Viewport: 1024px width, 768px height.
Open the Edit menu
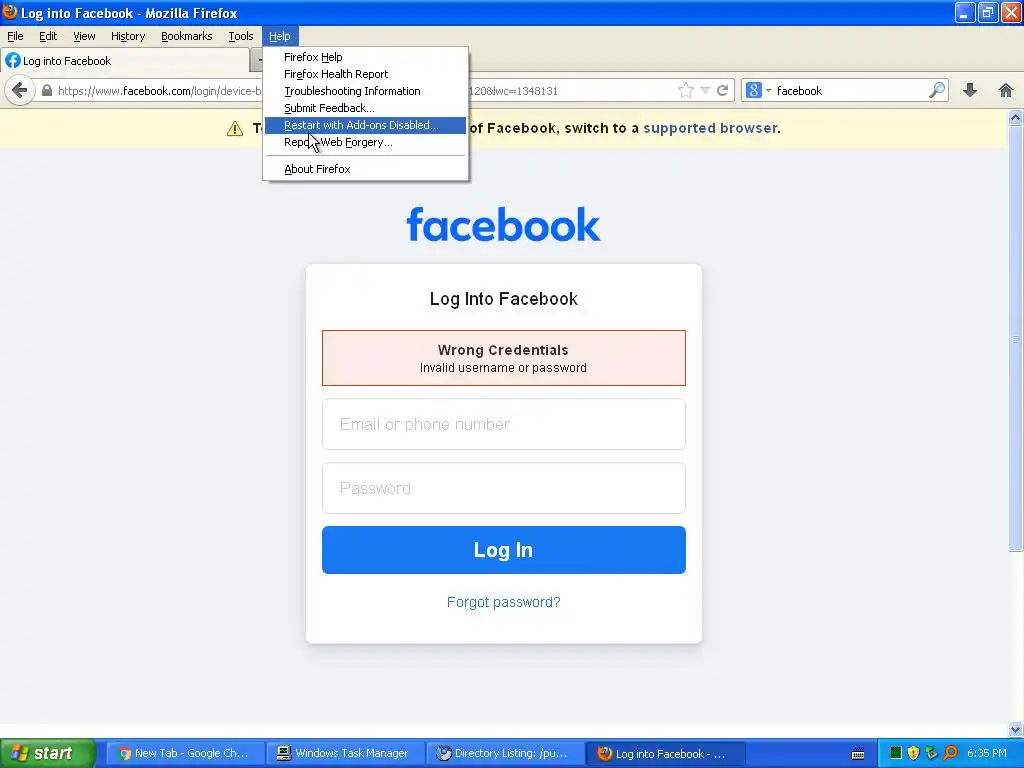pos(48,36)
